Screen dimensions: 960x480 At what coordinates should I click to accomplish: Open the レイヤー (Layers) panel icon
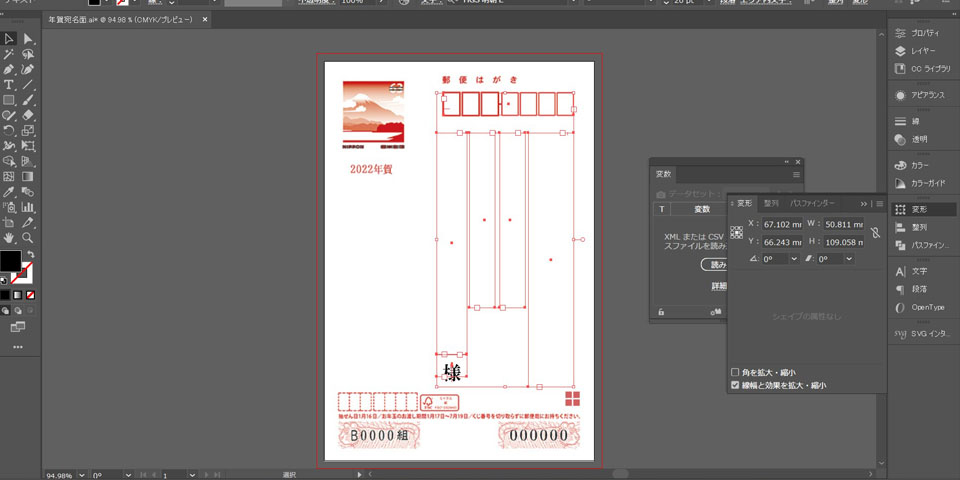(x=900, y=51)
